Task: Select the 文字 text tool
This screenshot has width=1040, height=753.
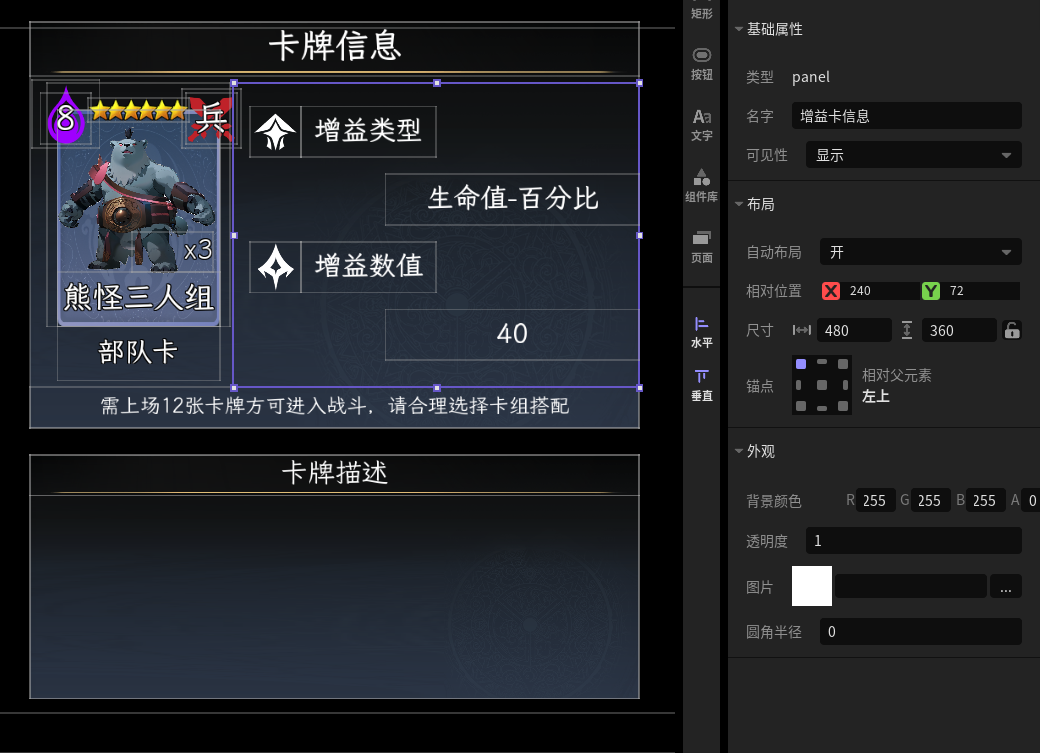Action: (702, 125)
